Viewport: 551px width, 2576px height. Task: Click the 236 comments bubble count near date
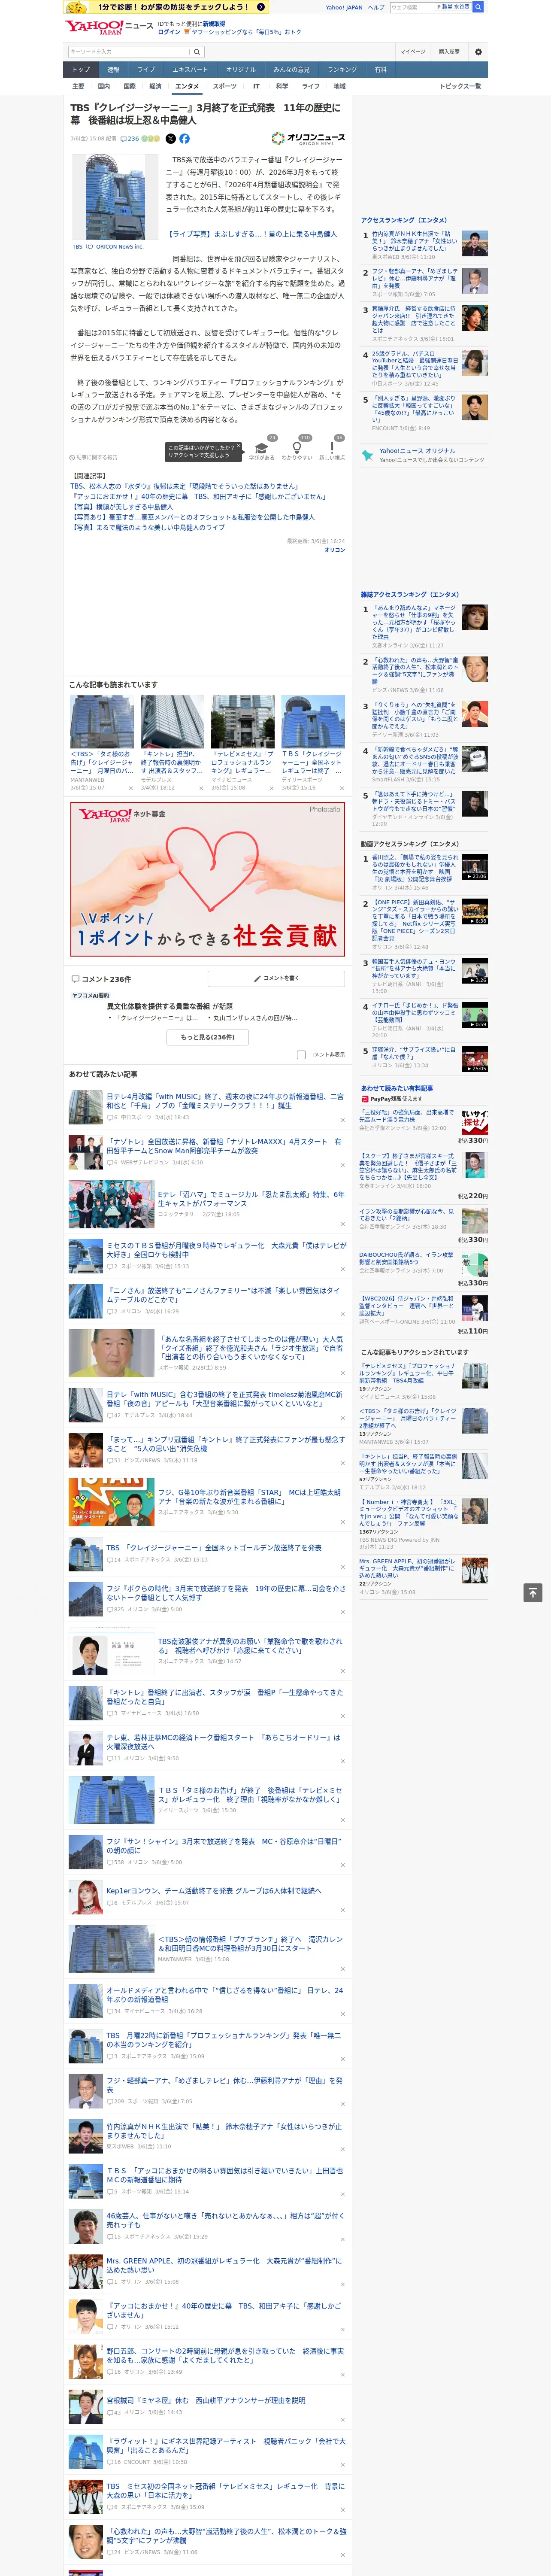point(129,139)
